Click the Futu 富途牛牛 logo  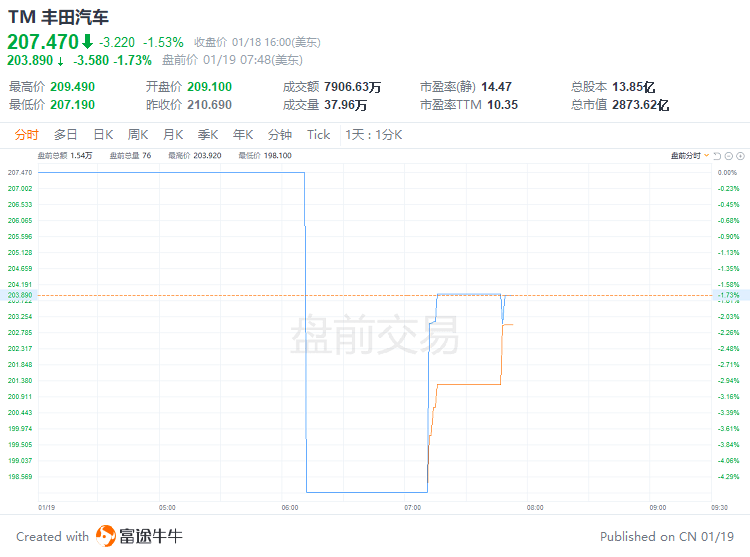point(139,536)
